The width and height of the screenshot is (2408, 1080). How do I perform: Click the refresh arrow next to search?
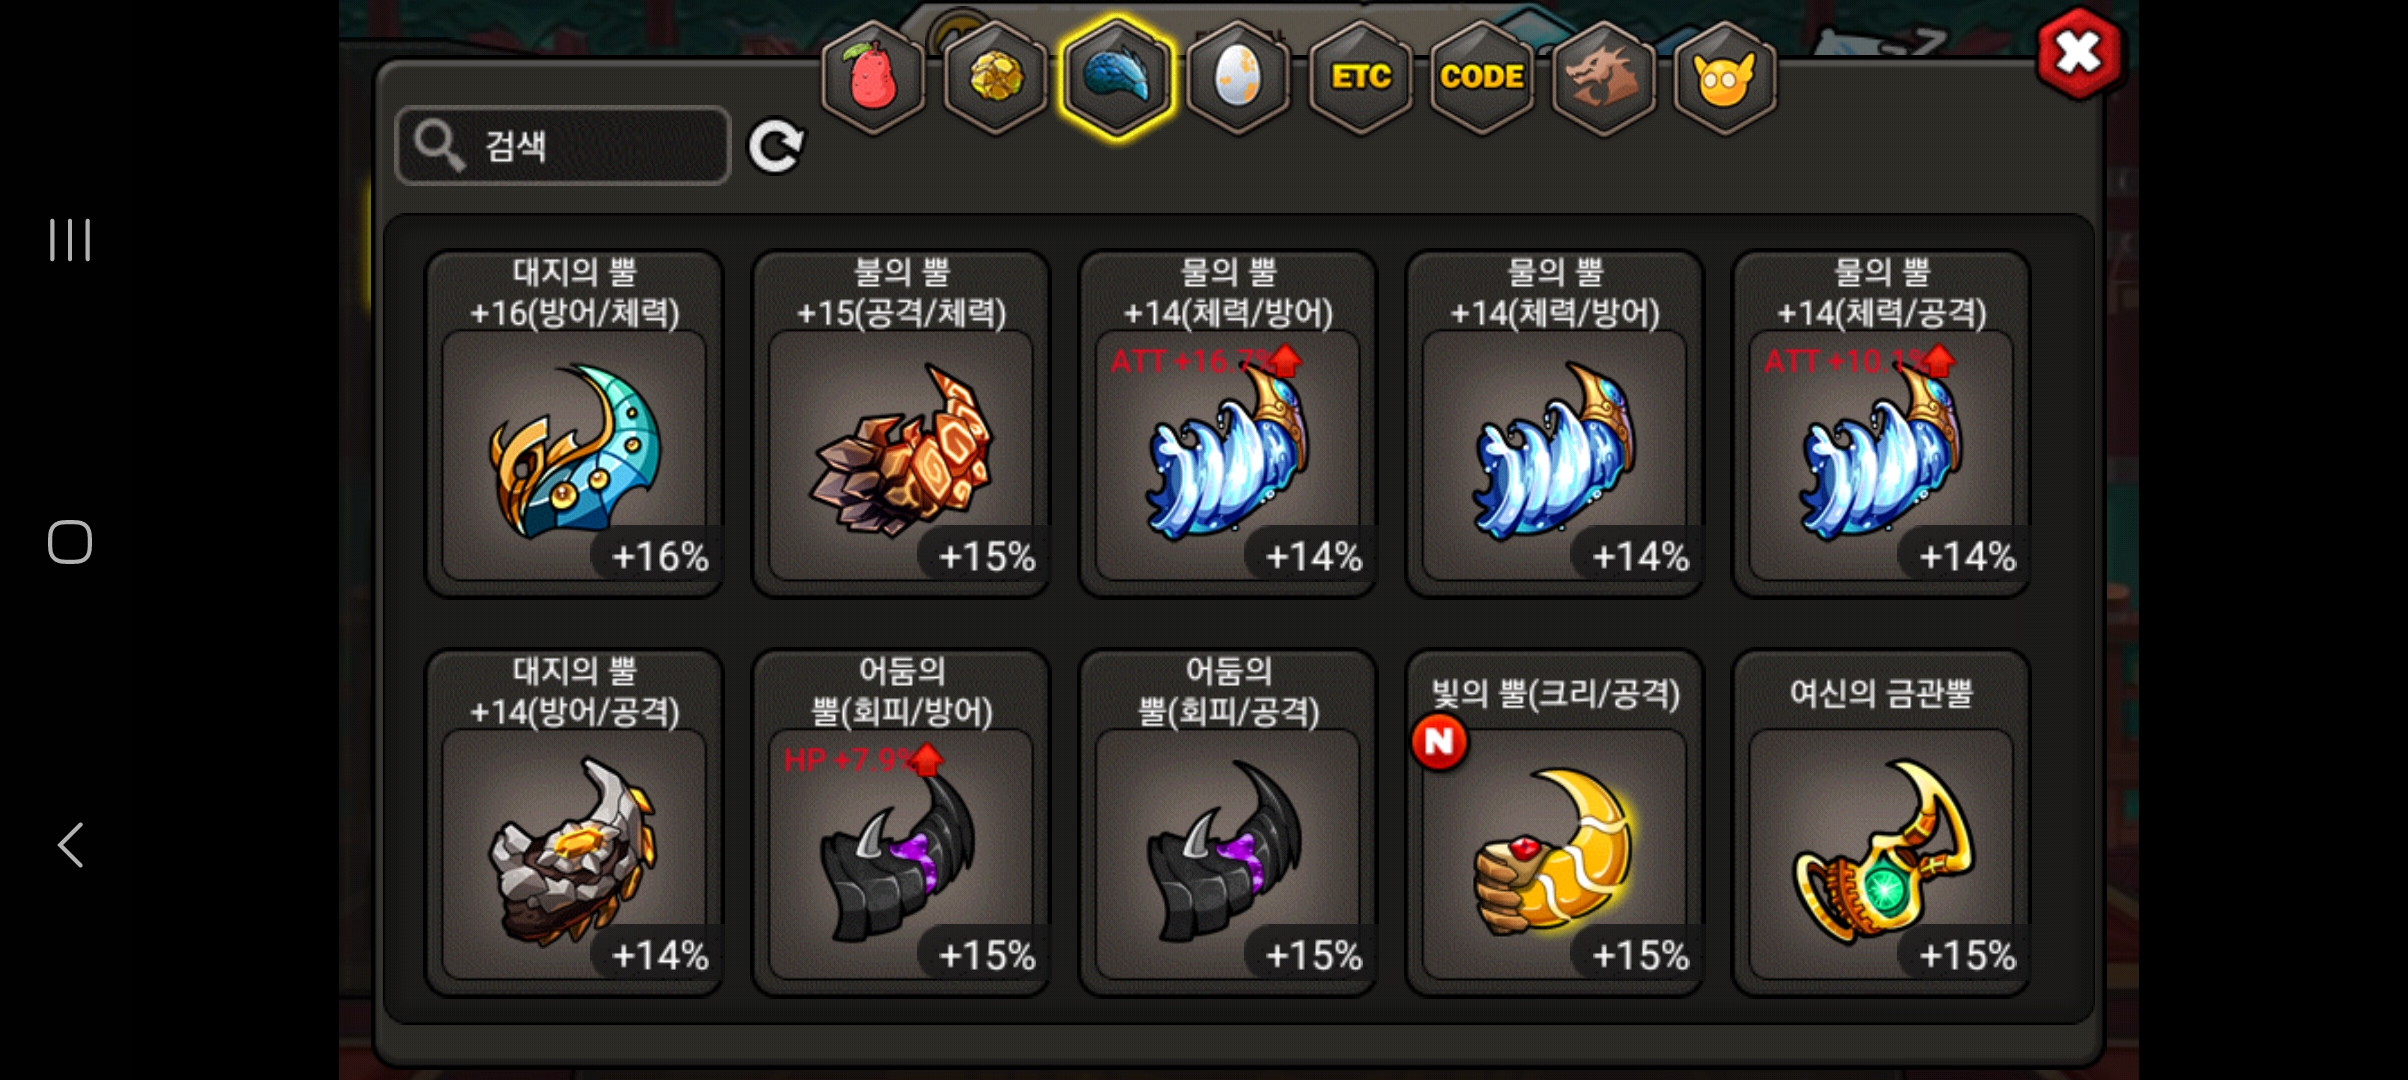click(x=777, y=147)
